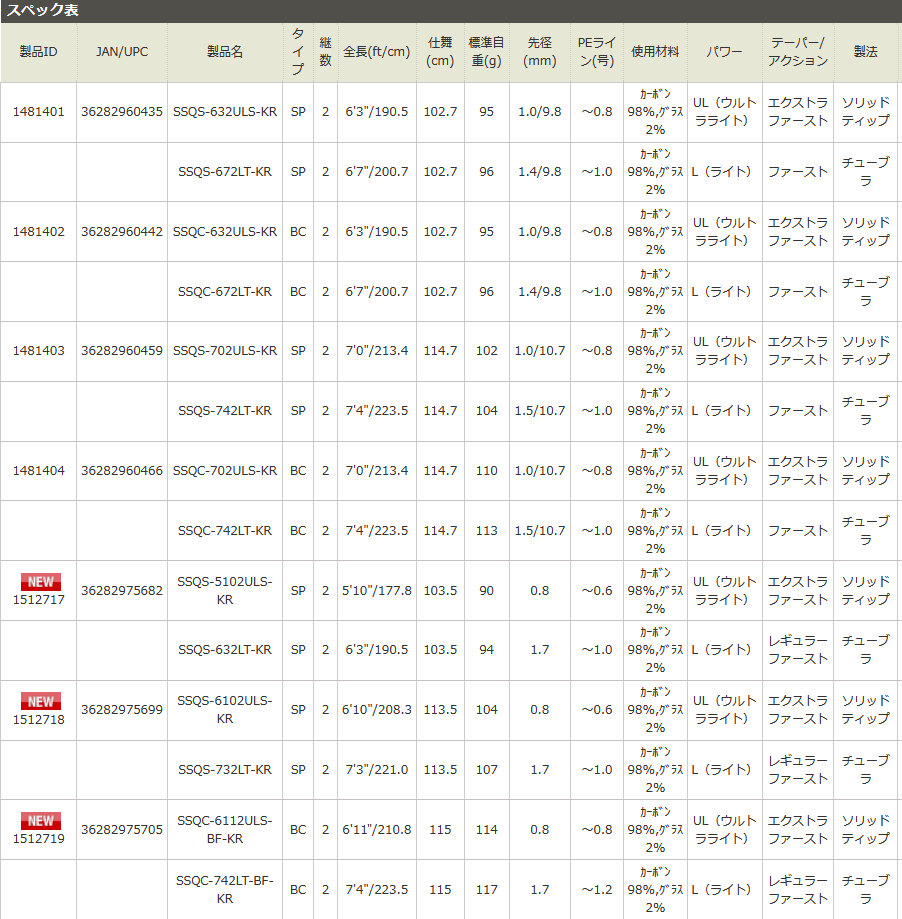This screenshot has width=902, height=919.
Task: Click product ID 1481401 cell
Action: point(38,112)
